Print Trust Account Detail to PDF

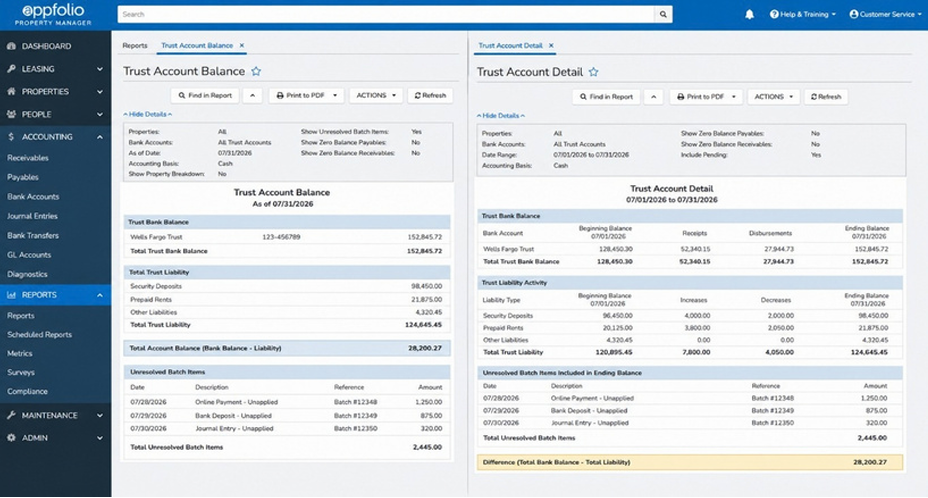(707, 97)
